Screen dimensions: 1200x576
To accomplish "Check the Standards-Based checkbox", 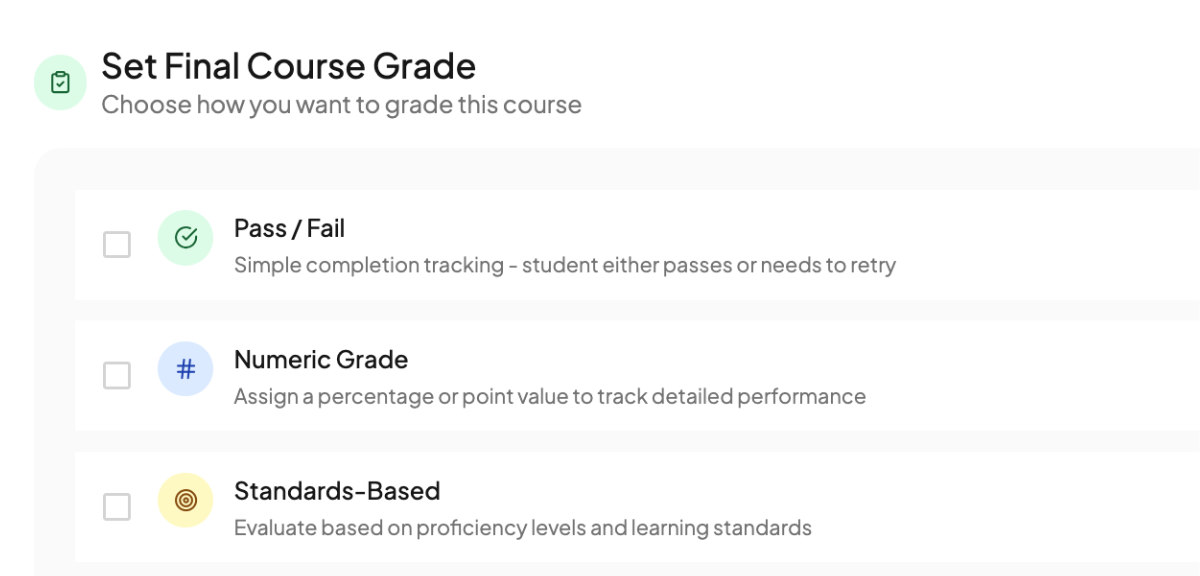I will click(x=117, y=507).
